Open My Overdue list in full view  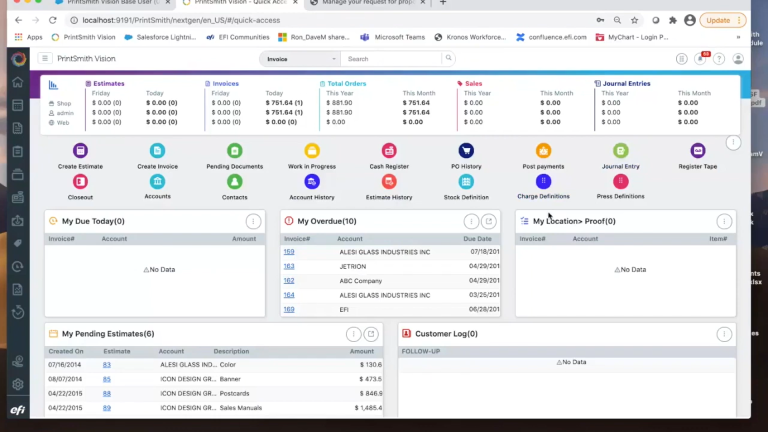489,221
